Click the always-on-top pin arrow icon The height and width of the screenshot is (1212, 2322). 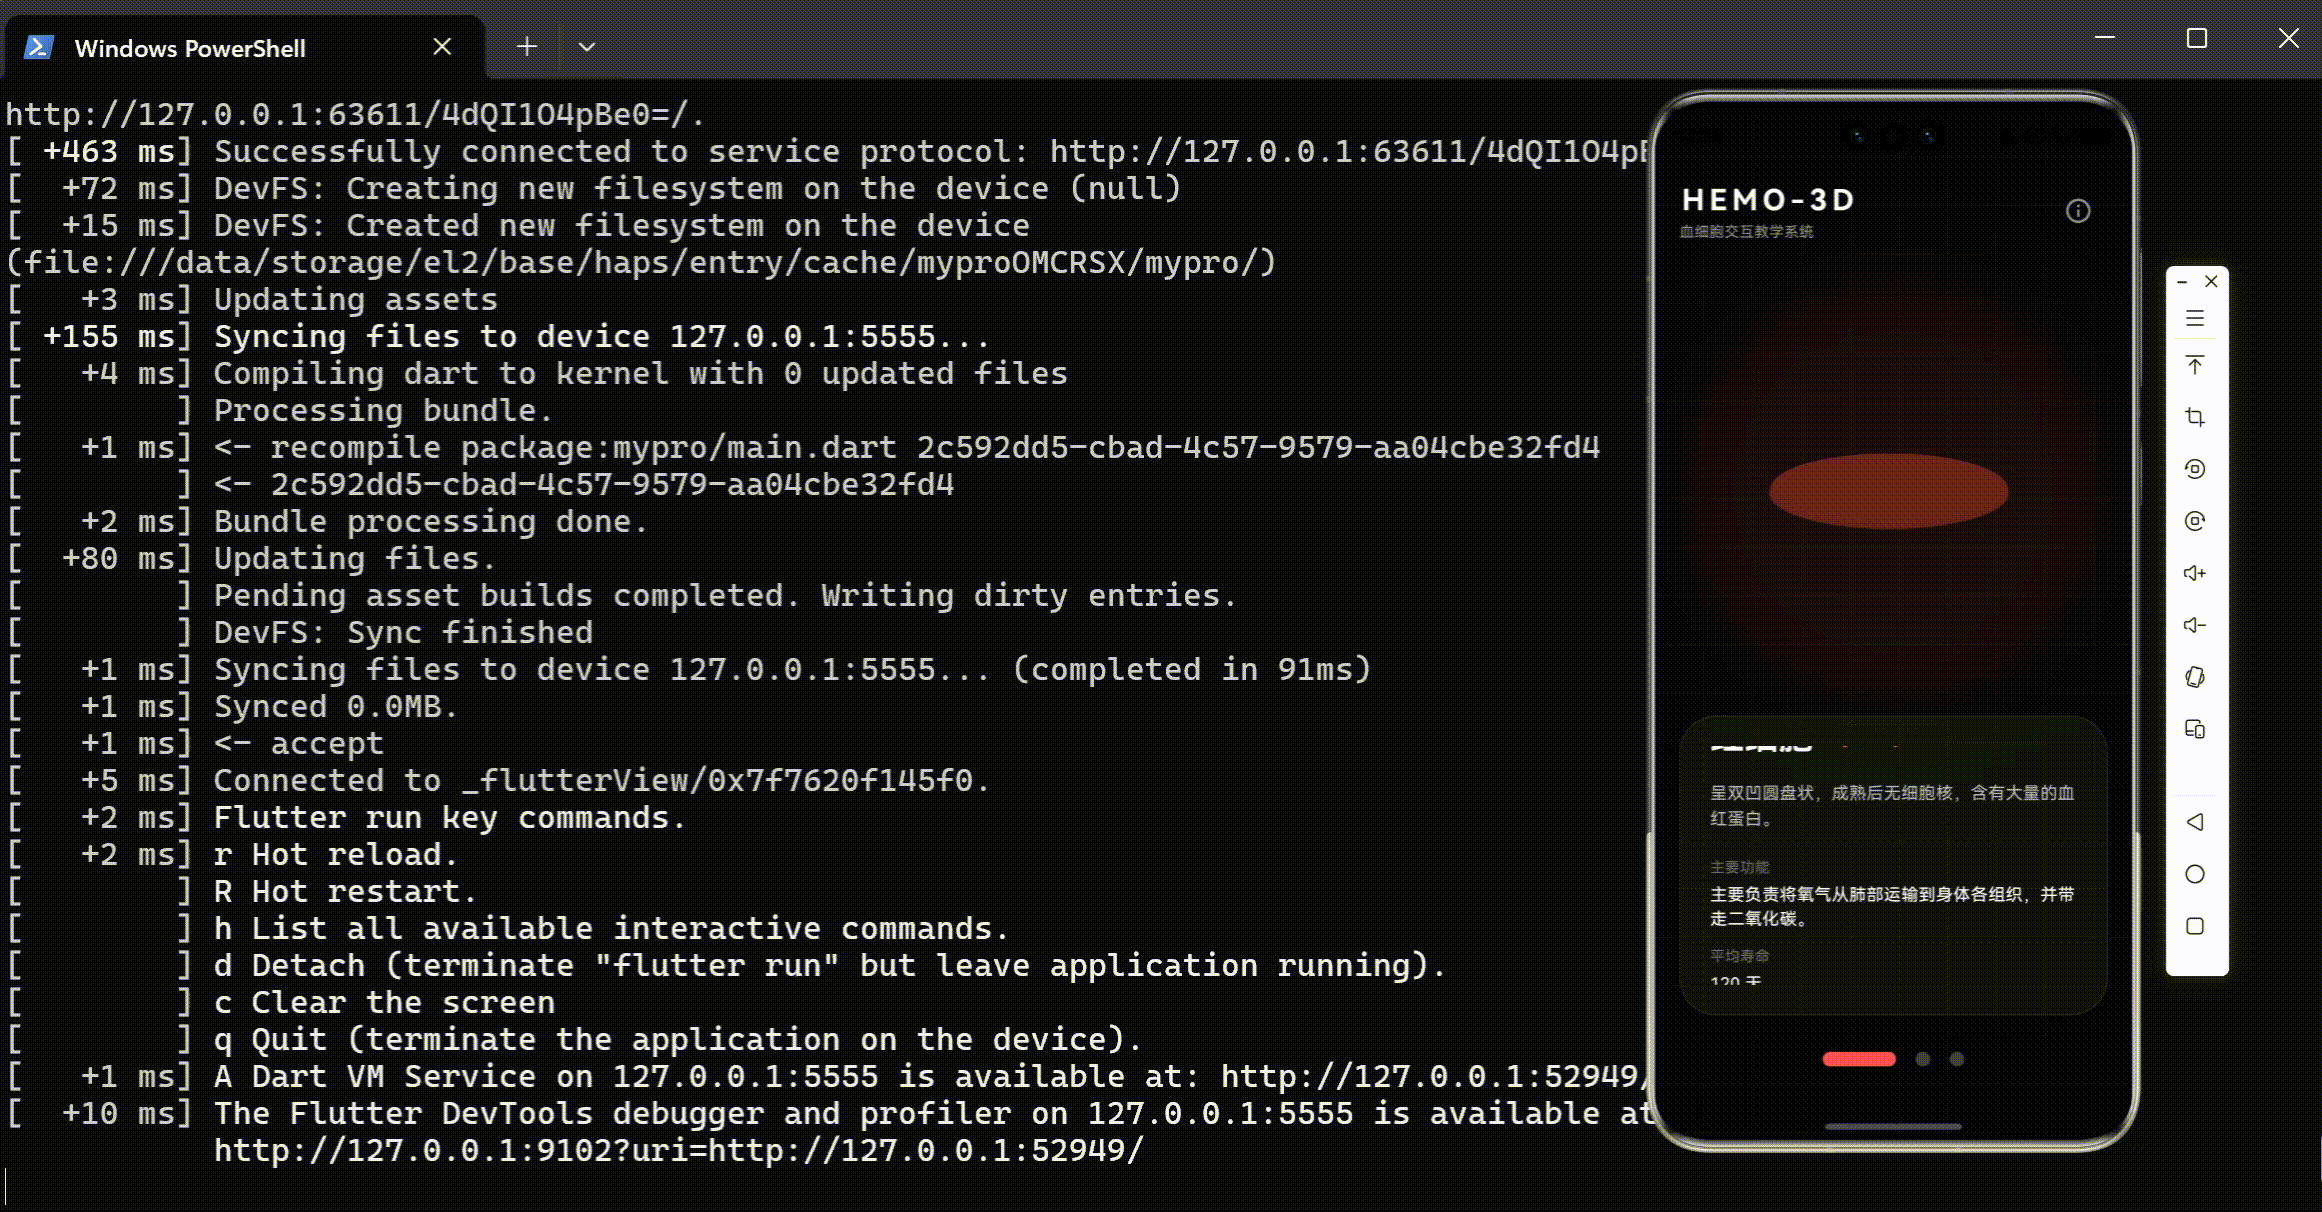[x=2195, y=366]
